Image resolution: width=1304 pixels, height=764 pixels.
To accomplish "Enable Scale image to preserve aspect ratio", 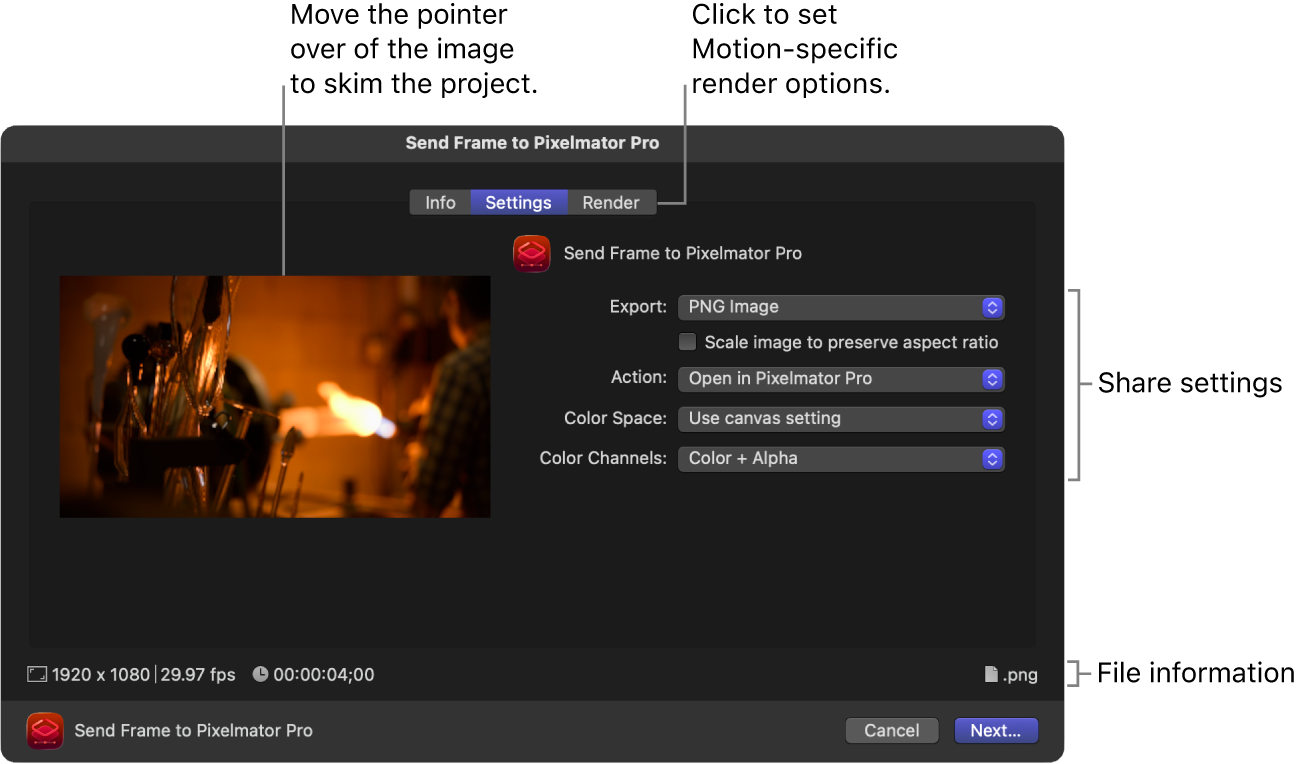I will tap(688, 342).
